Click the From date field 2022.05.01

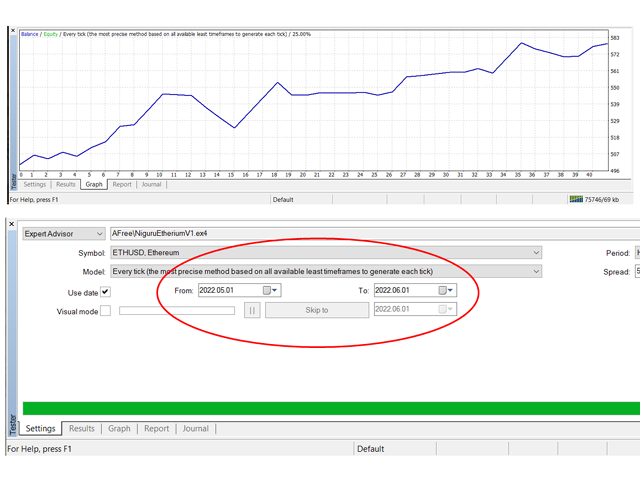tap(228, 291)
